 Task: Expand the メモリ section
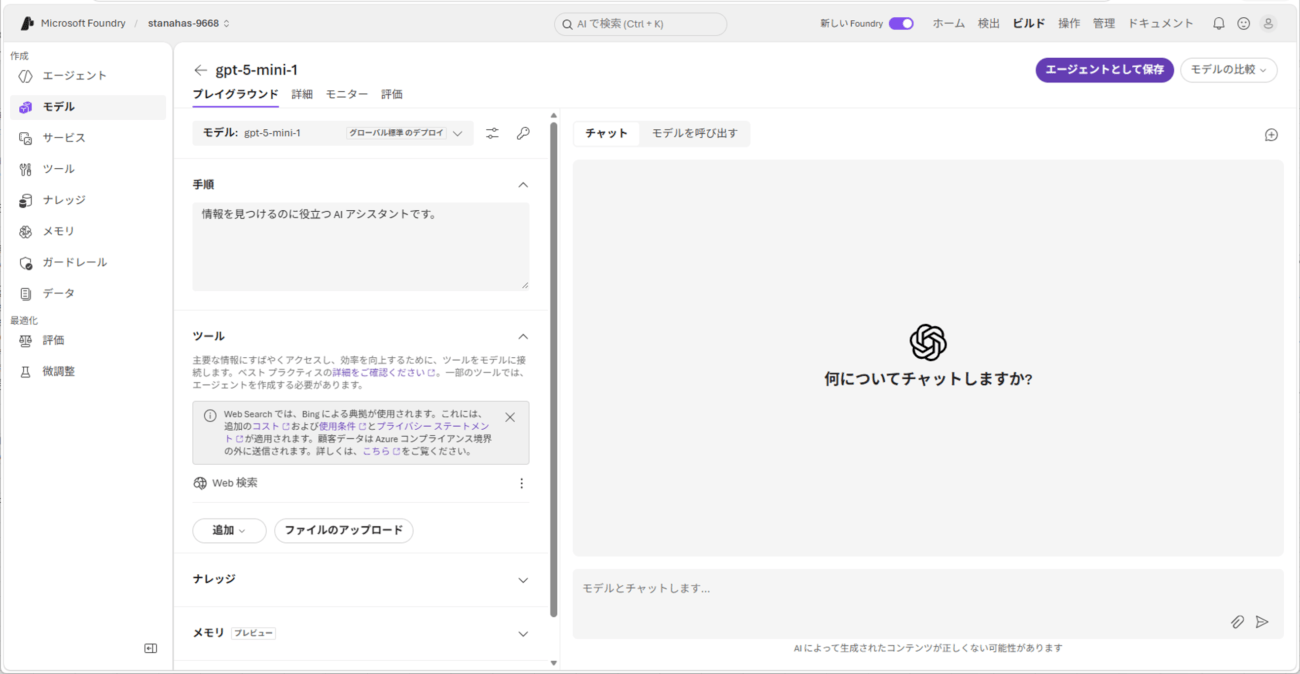[x=522, y=634]
